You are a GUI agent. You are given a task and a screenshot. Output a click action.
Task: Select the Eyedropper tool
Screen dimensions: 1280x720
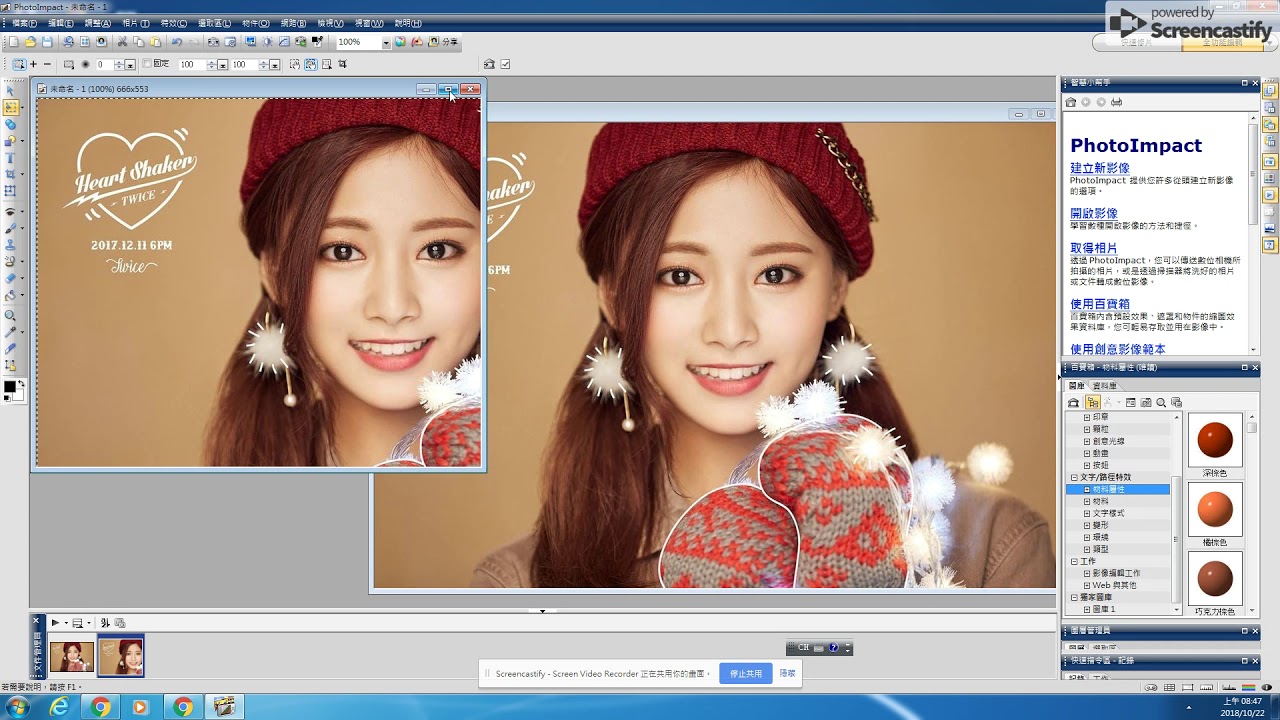(x=11, y=331)
